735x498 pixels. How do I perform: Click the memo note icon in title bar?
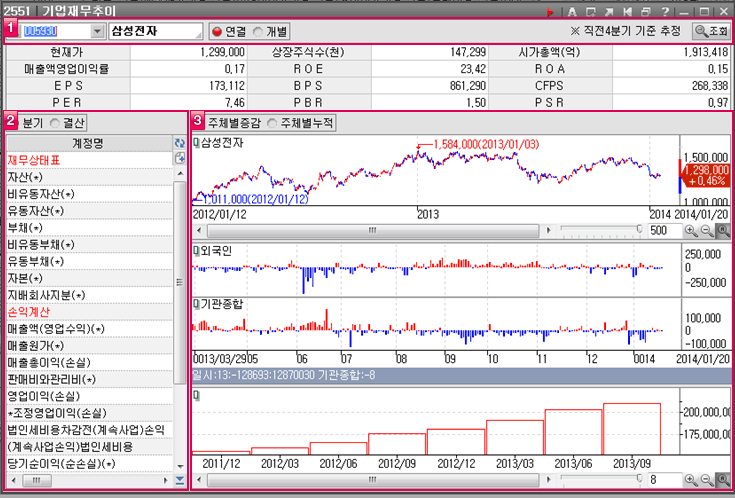pyautogui.click(x=591, y=12)
